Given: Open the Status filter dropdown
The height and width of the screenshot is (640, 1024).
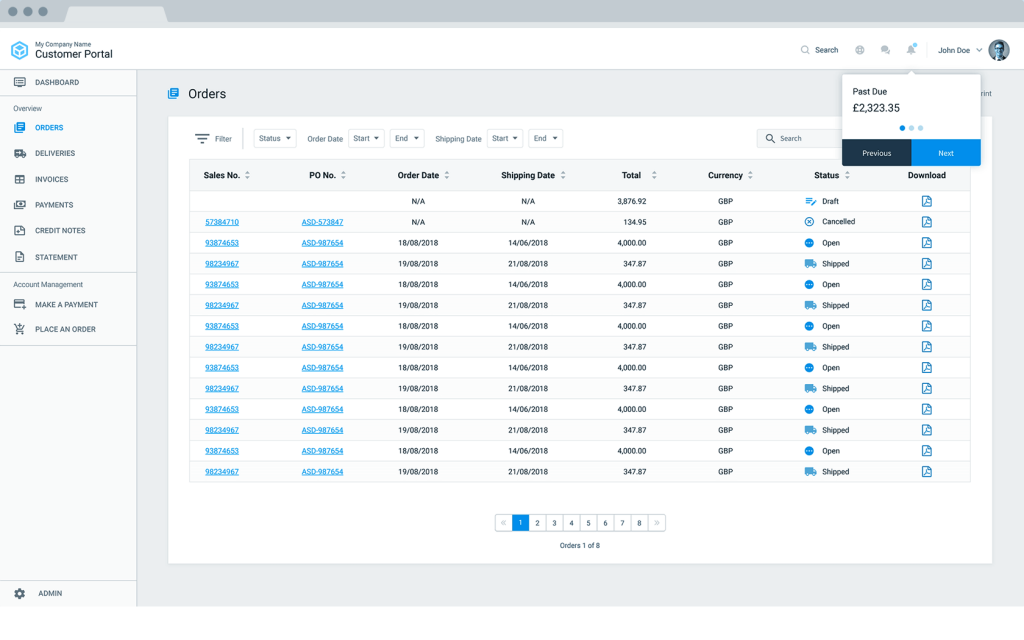Looking at the screenshot, I should pos(275,139).
